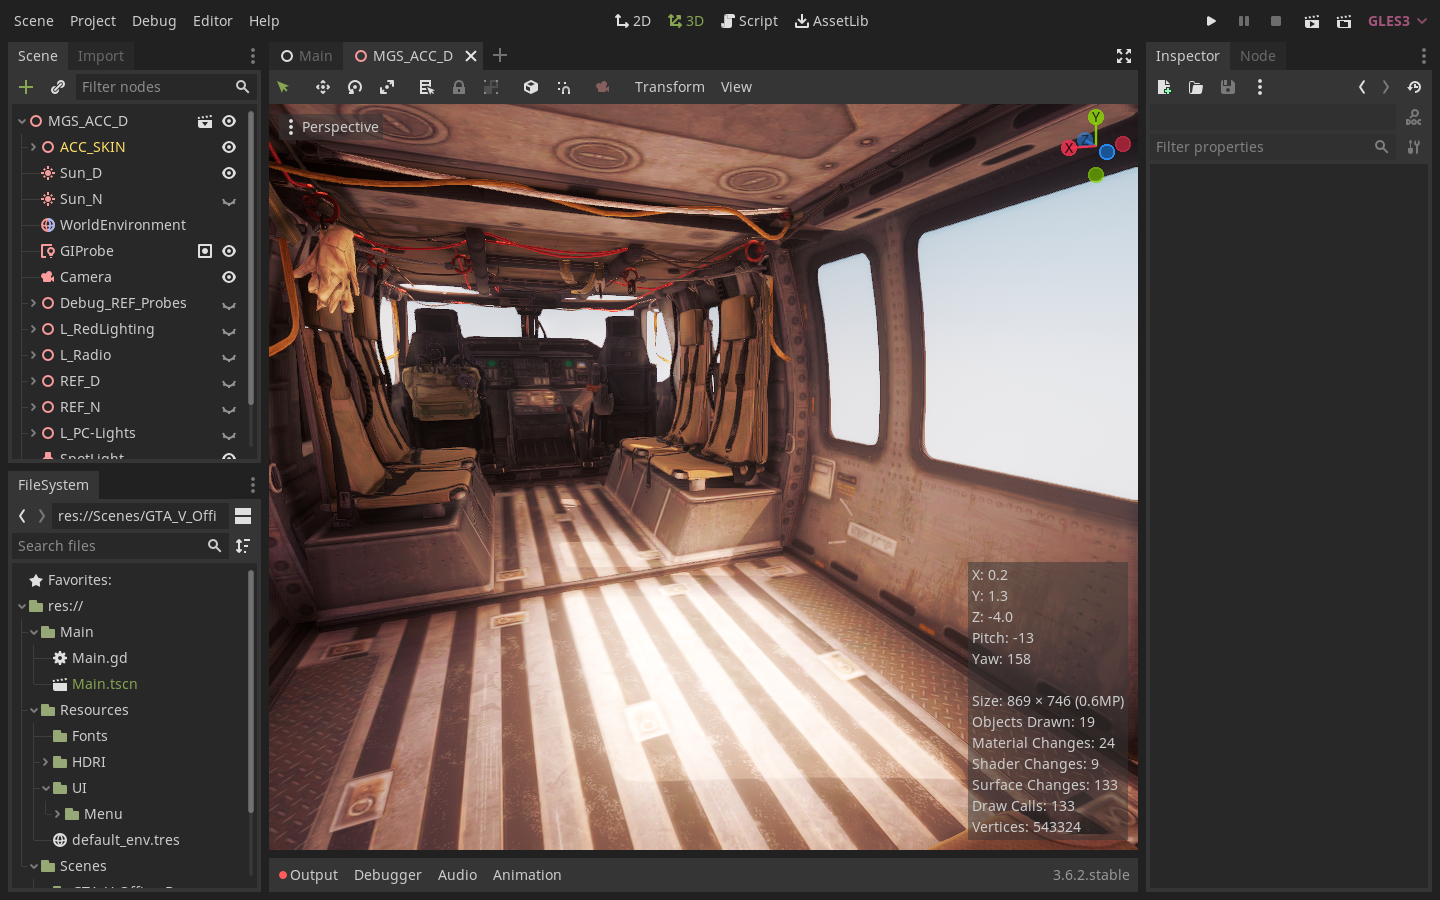Click the Filter nodes search field

tap(166, 87)
